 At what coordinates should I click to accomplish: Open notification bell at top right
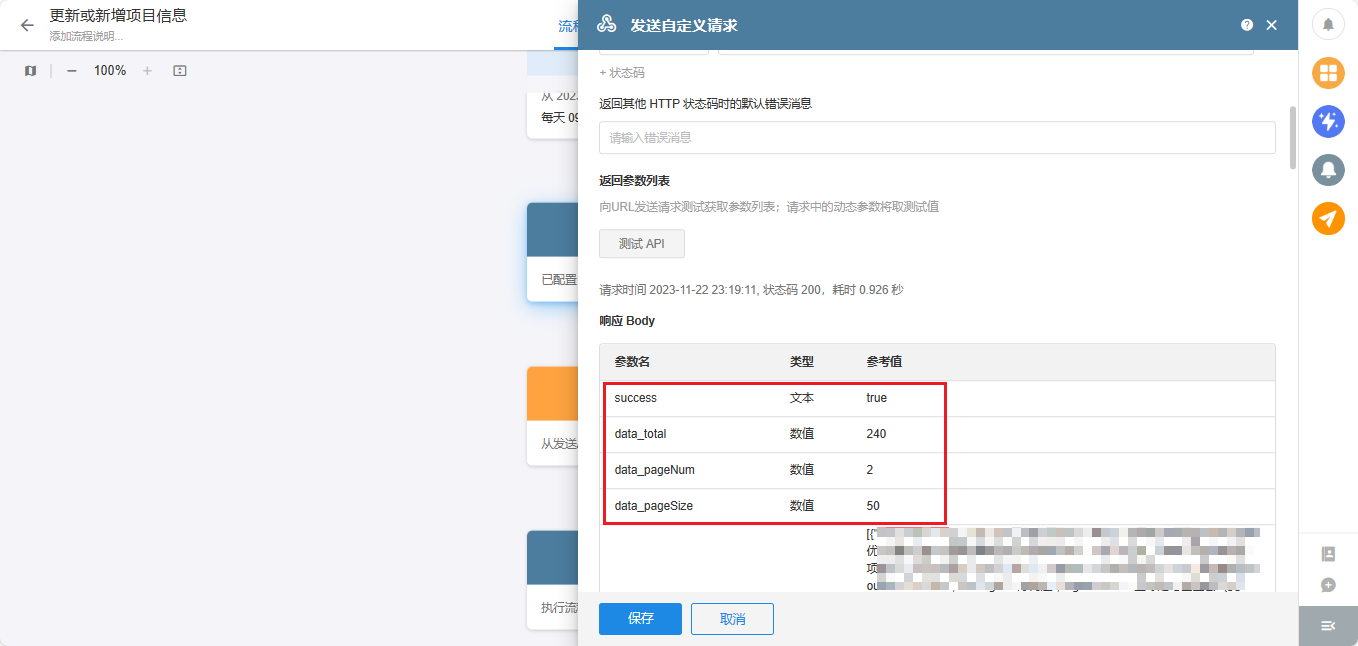(1328, 25)
